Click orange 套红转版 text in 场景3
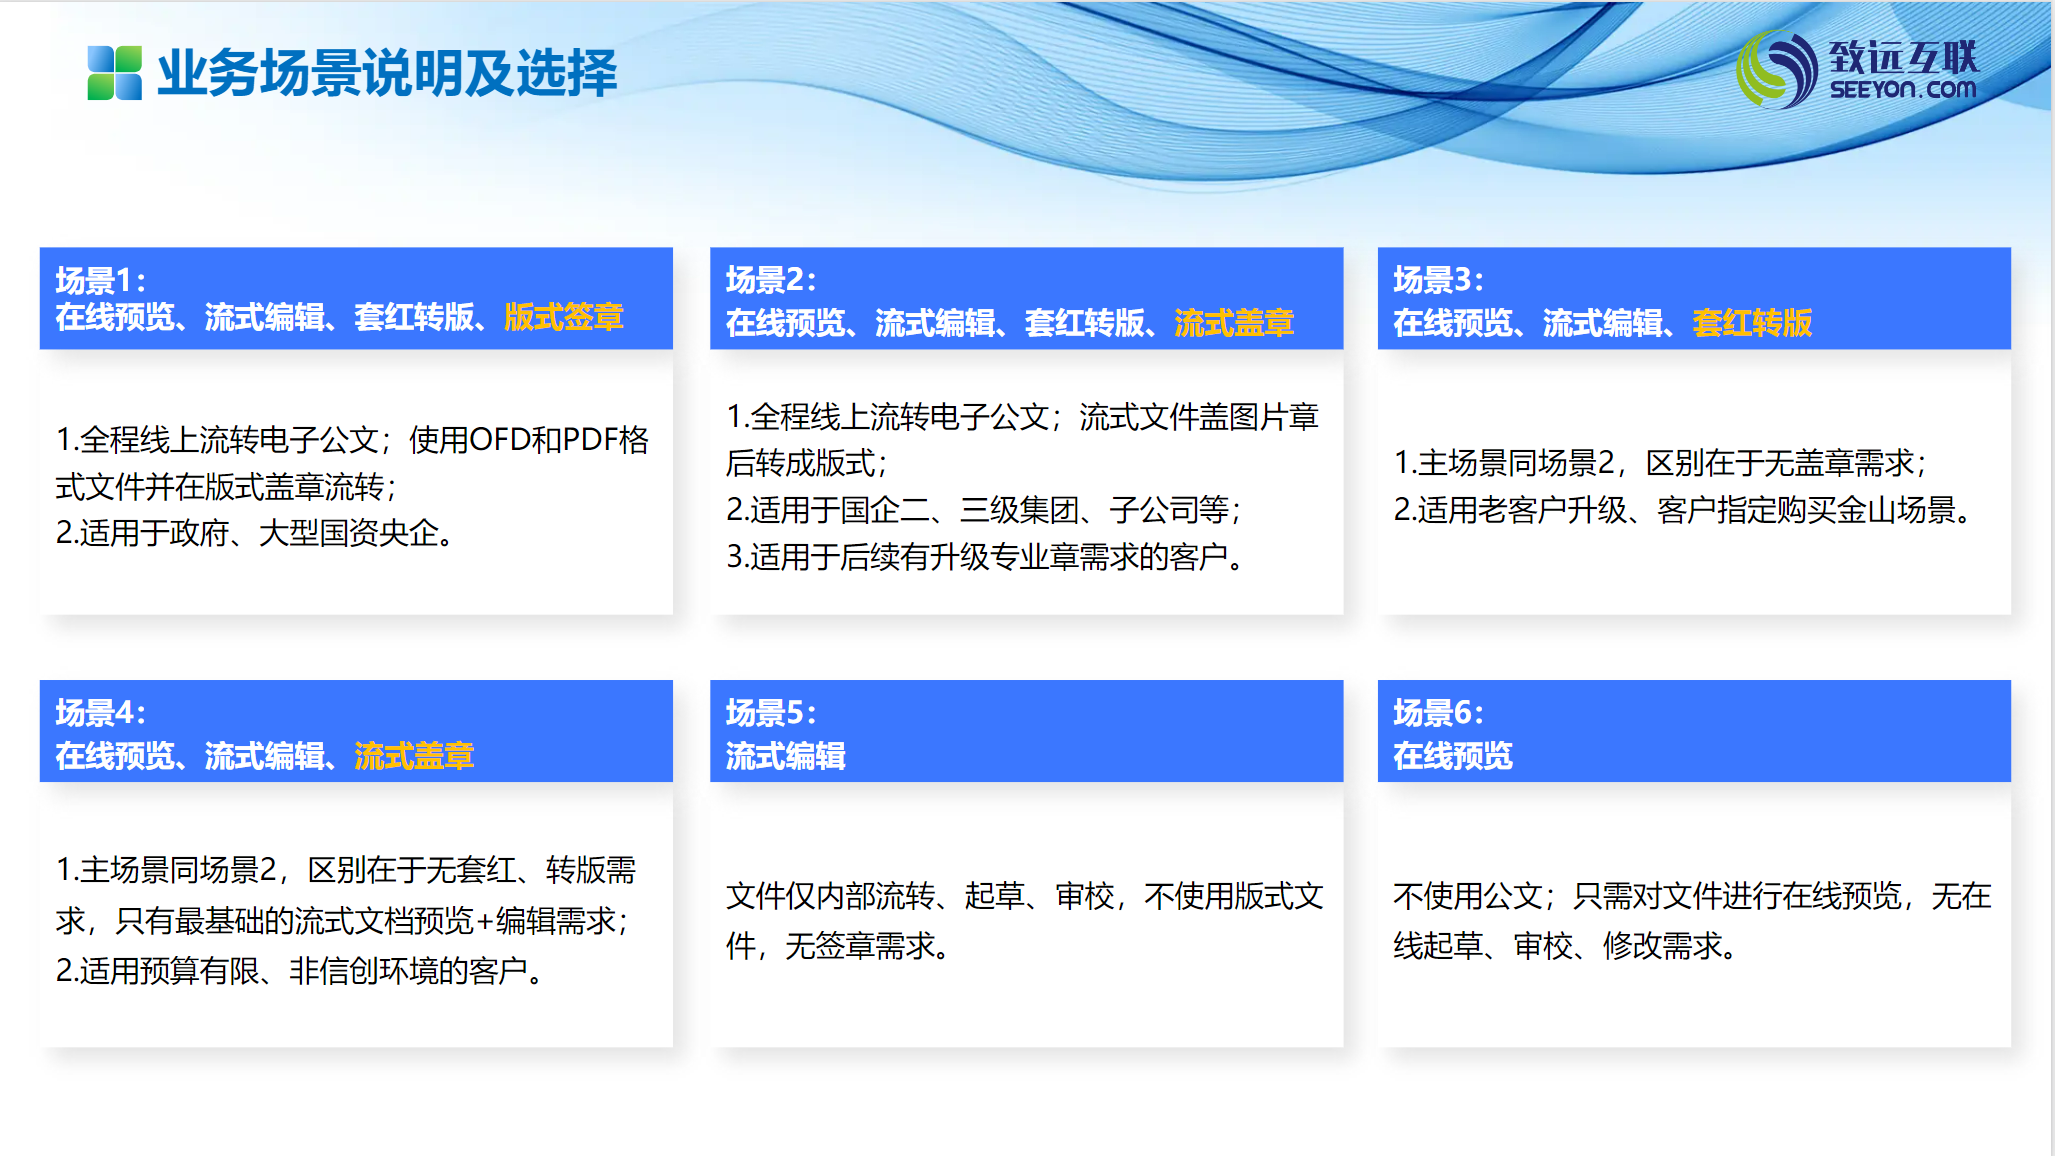This screenshot has height=1156, width=2055. point(1751,323)
